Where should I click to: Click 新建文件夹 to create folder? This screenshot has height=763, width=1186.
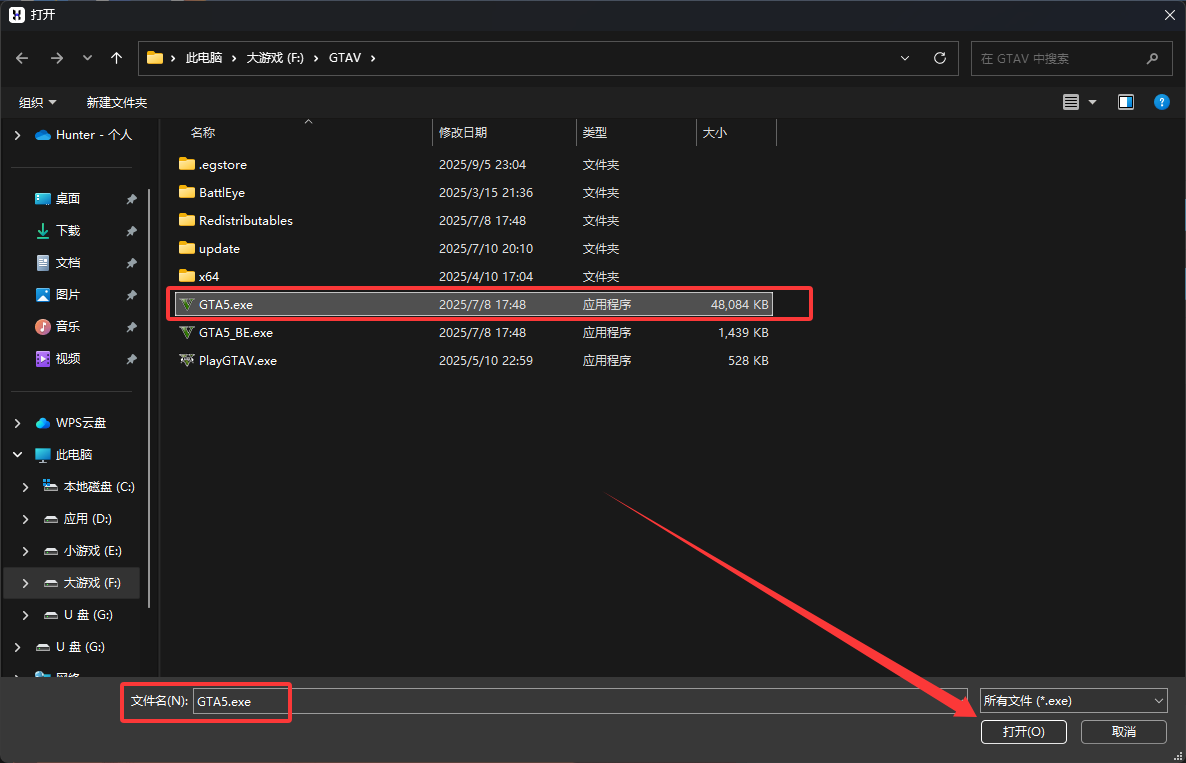116,102
